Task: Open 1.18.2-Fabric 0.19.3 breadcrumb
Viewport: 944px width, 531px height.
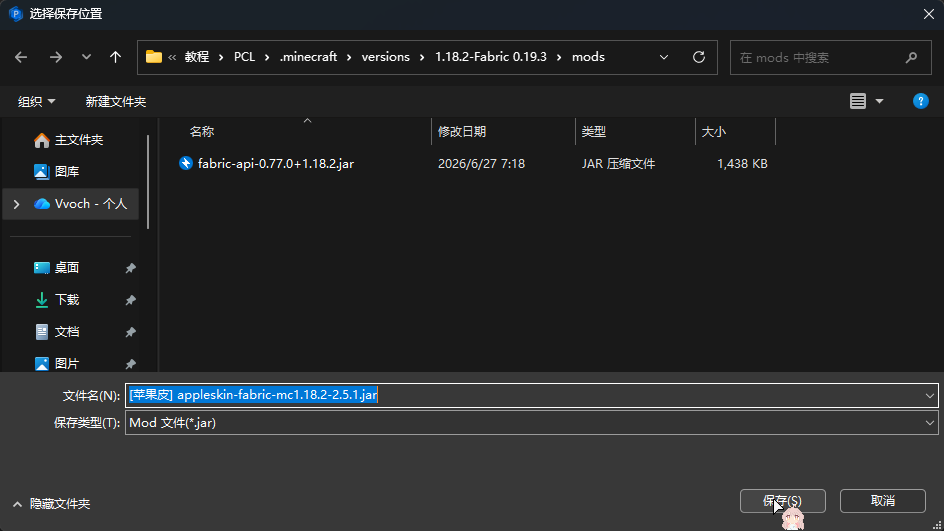Action: tap(491, 57)
